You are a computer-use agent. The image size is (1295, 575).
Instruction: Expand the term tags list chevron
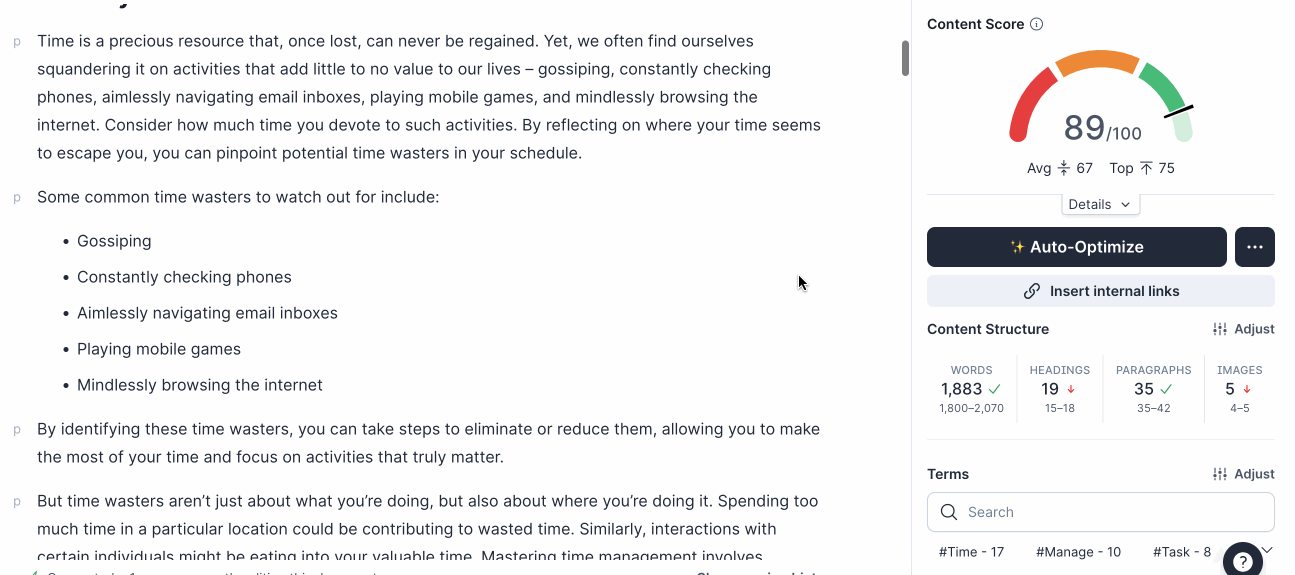[x=1267, y=549]
